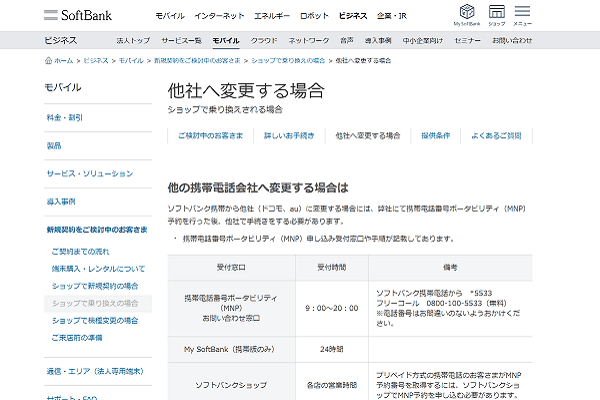This screenshot has width=600, height=400.
Task: Click the SoftBank logo
Action: (78, 15)
